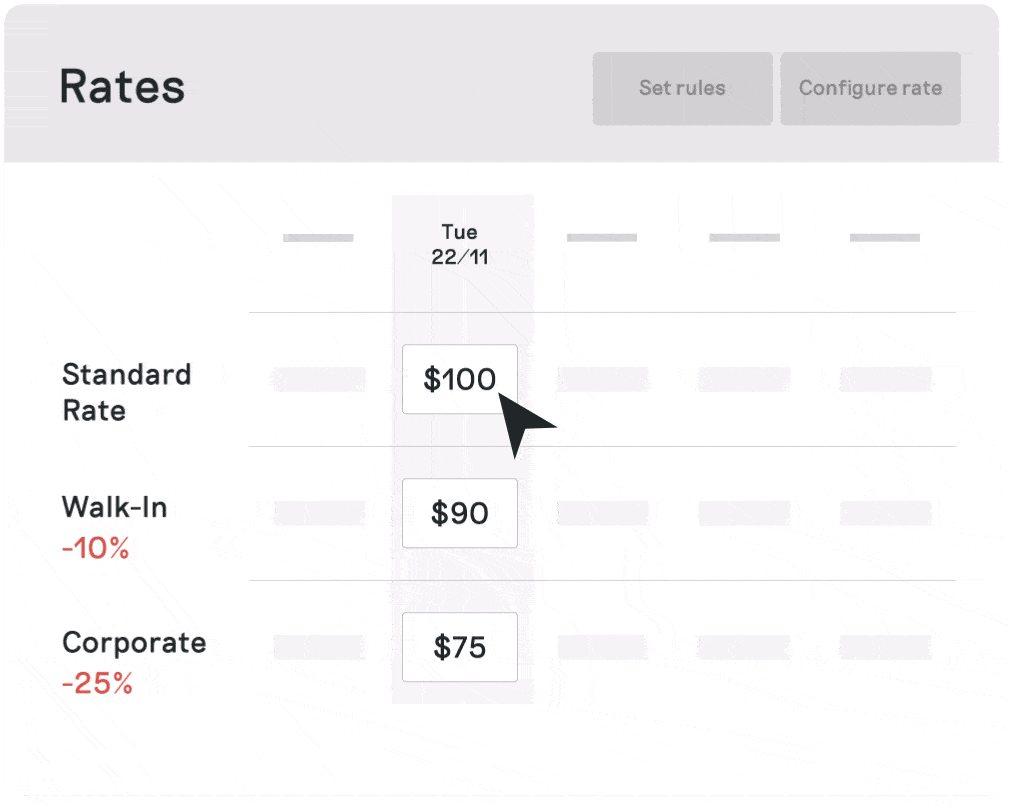Select the $75 Corporate price field

pyautogui.click(x=459, y=647)
